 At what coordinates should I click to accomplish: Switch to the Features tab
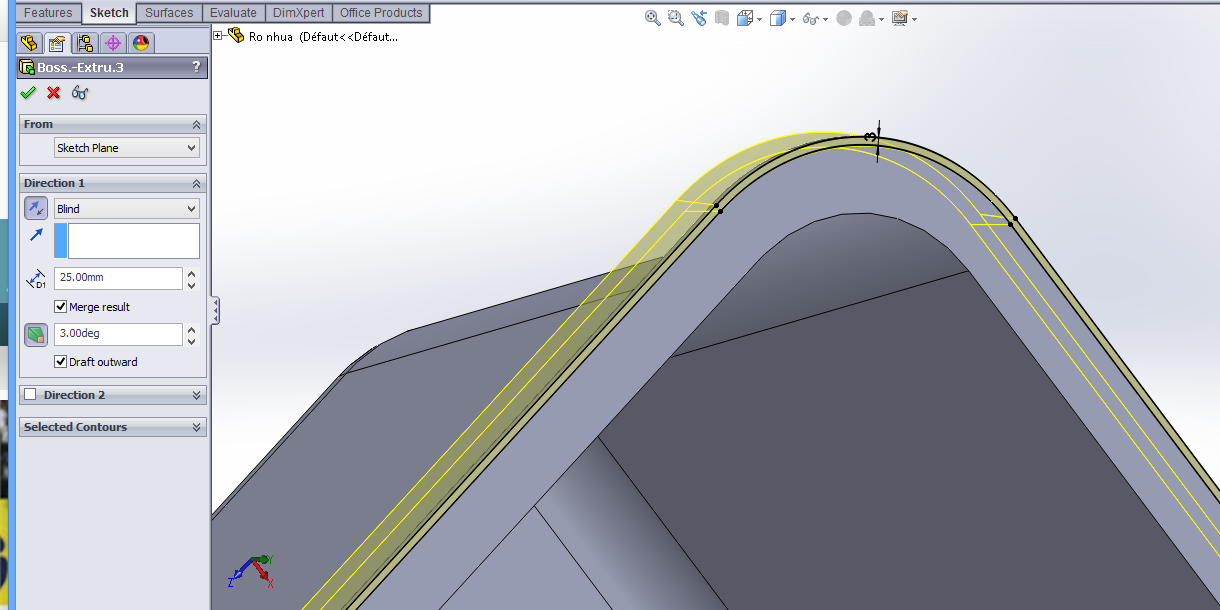48,13
